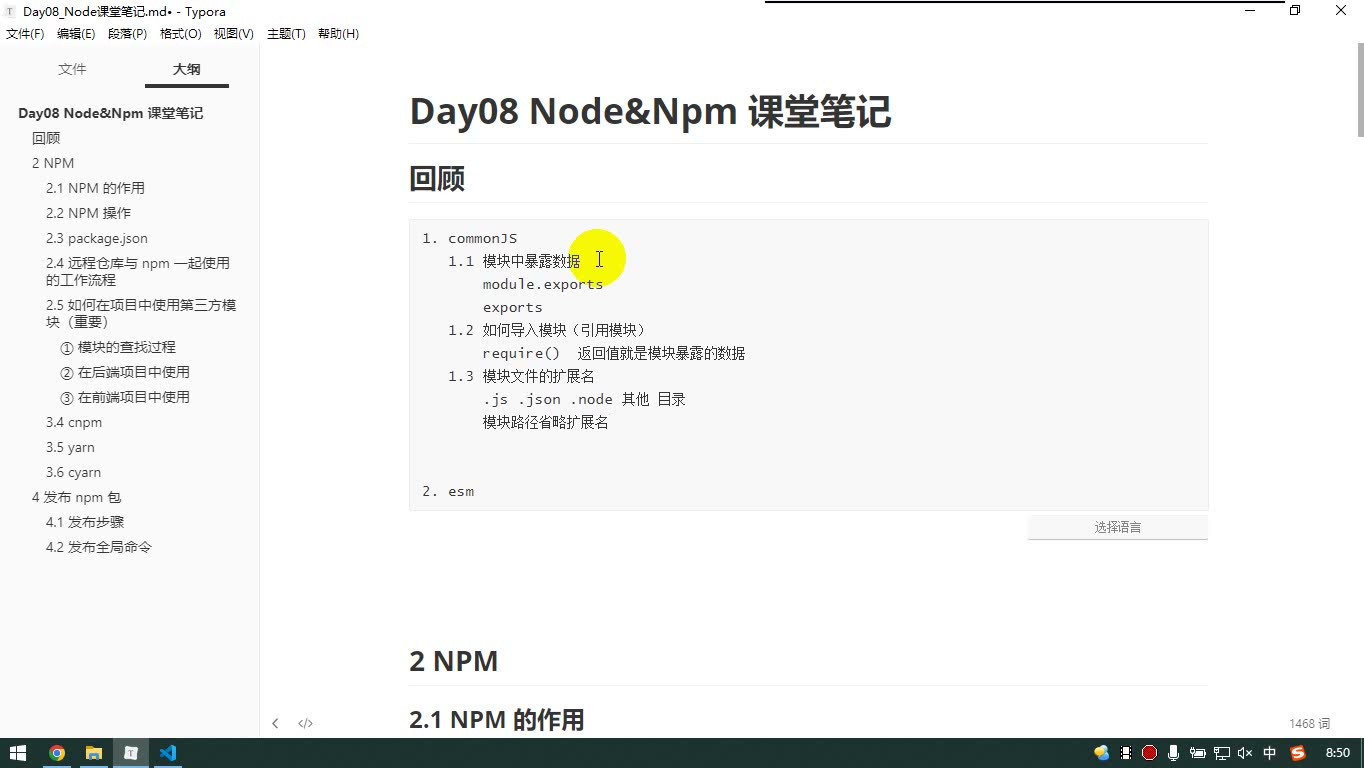Open the 视图(V) menu
The image size is (1364, 768).
(x=234, y=34)
